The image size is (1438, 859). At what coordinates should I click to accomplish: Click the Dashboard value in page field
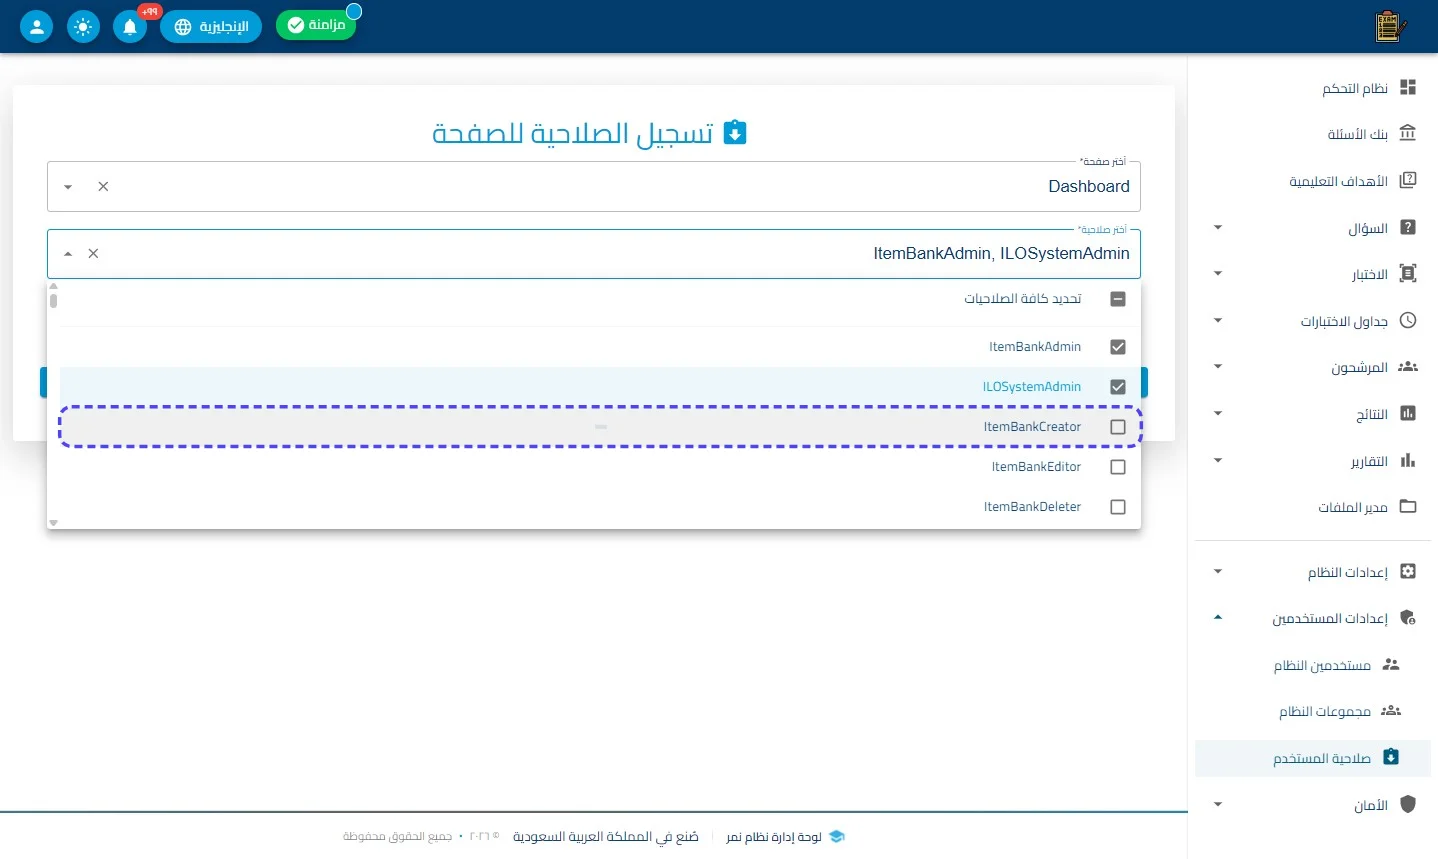(x=1089, y=187)
